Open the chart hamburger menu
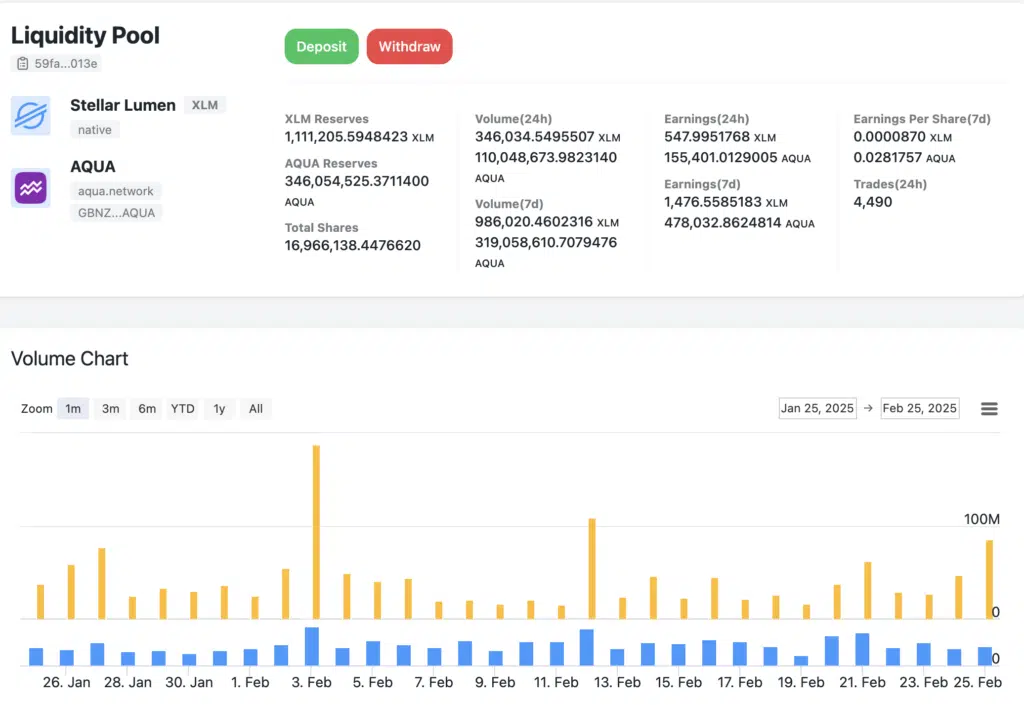This screenshot has height=705, width=1024. point(989,409)
